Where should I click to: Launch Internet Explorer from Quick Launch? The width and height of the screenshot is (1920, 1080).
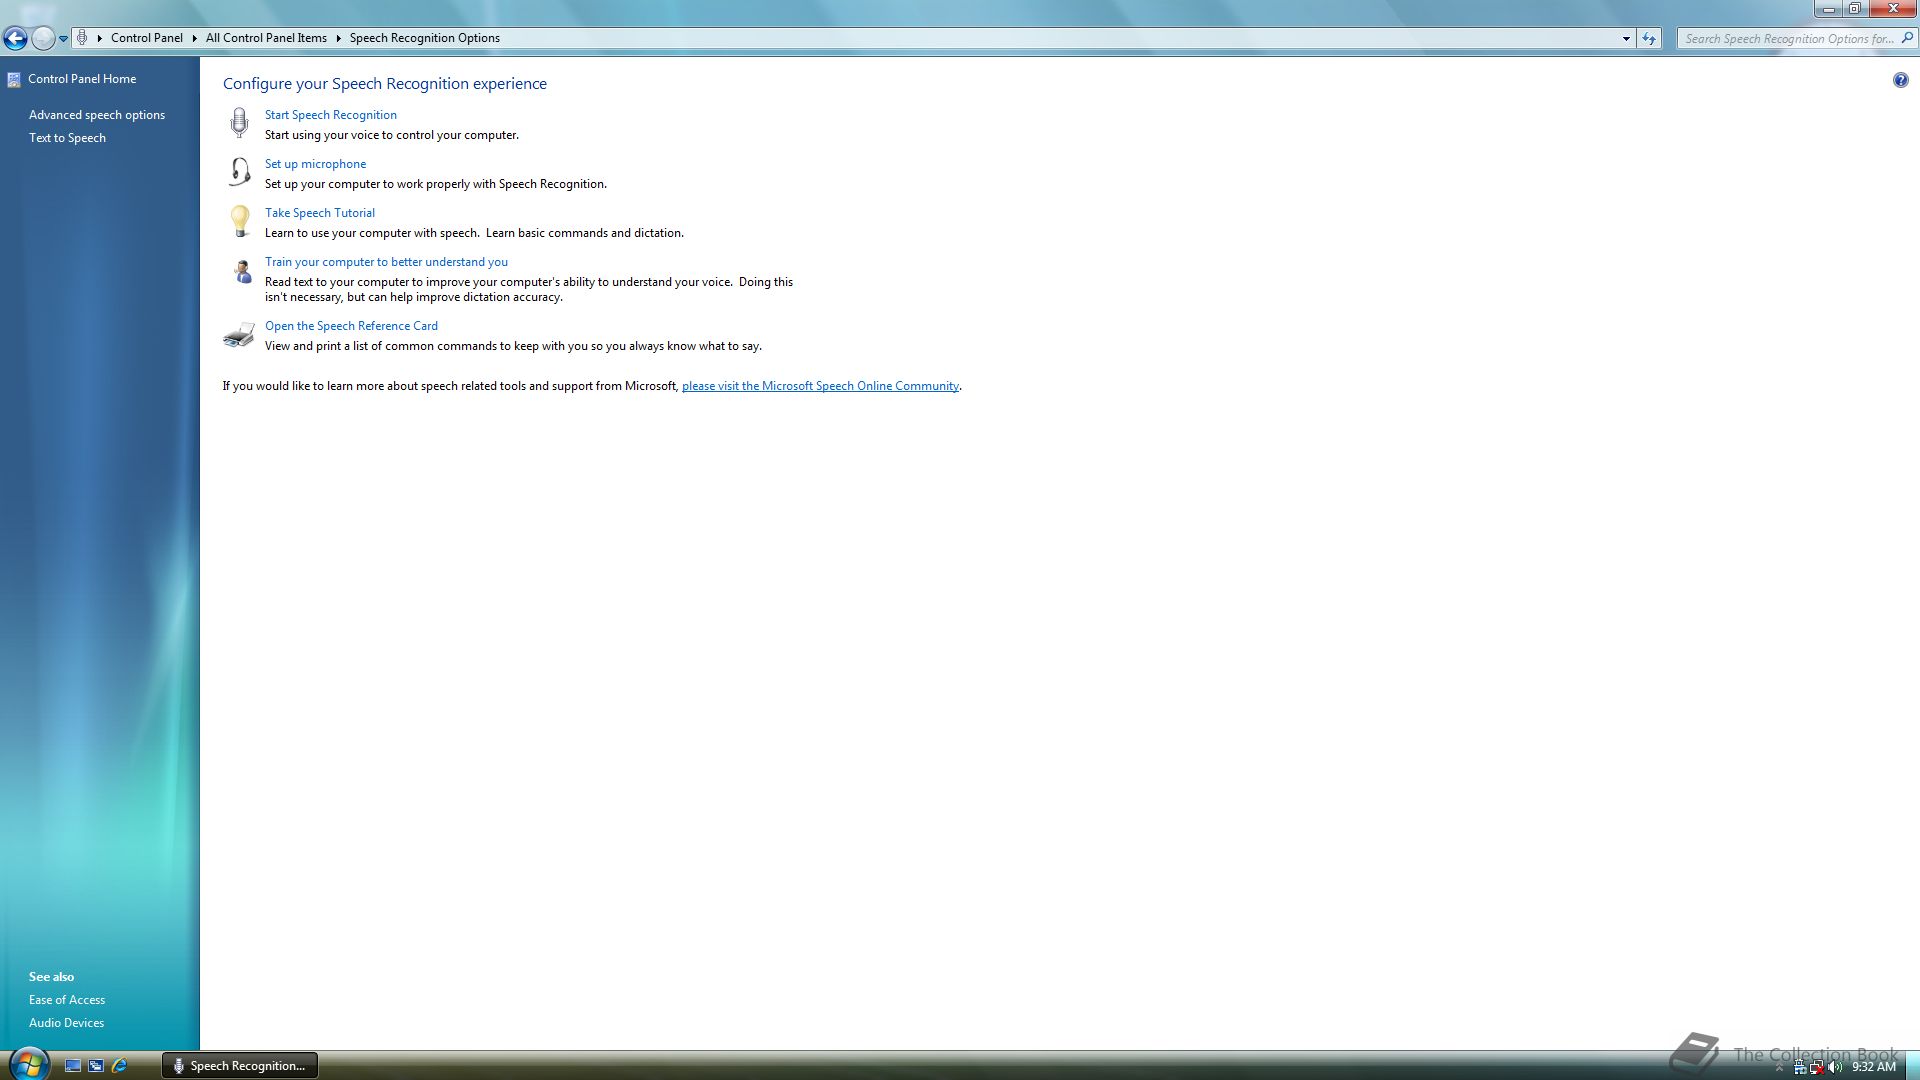click(119, 1065)
